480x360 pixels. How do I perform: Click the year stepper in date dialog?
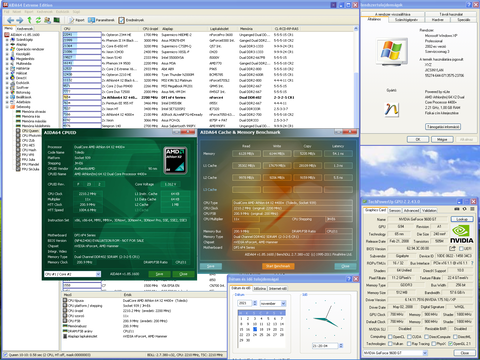click(x=255, y=303)
